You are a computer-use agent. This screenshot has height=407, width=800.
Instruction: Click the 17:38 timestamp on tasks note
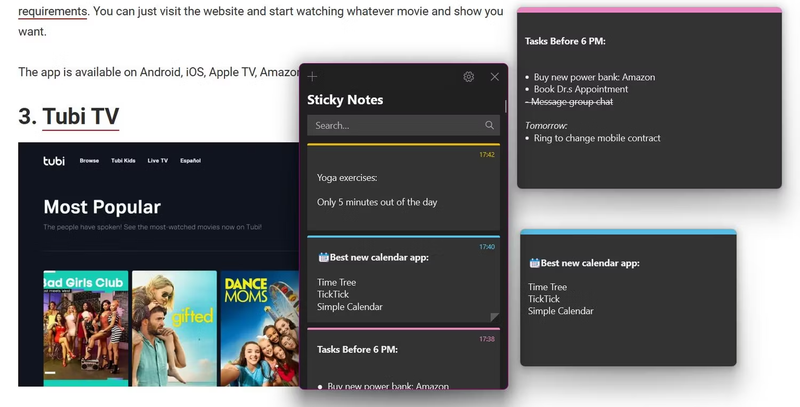(x=487, y=339)
